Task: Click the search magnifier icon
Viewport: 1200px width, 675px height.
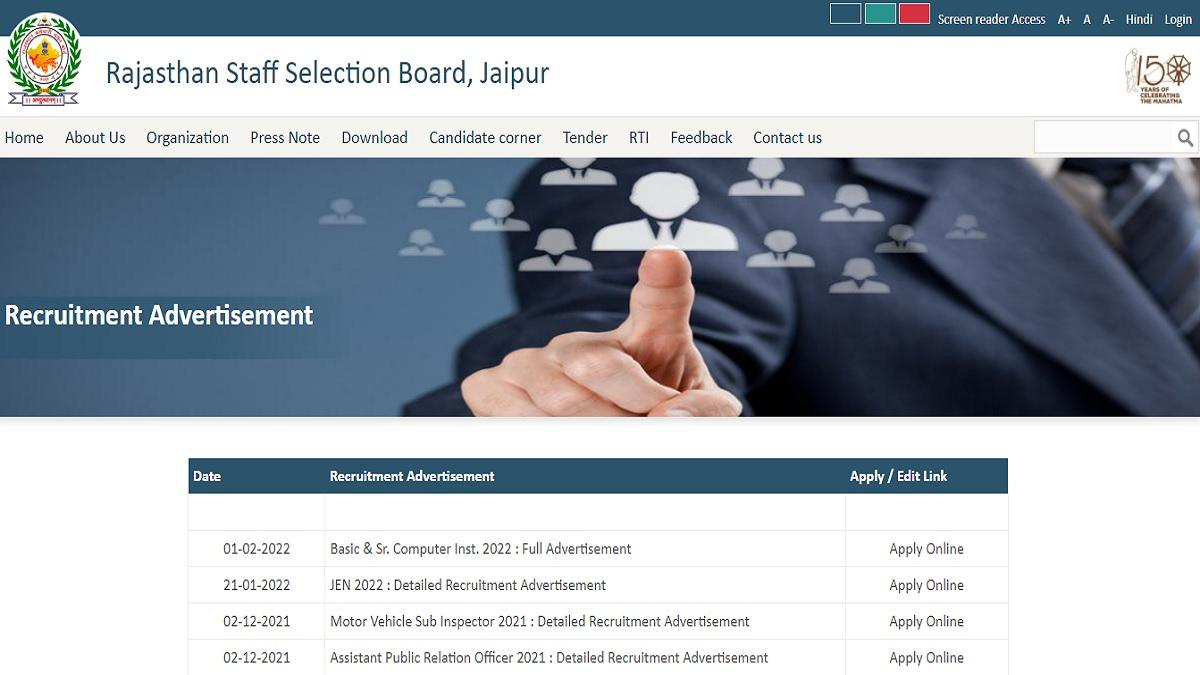Action: [1186, 137]
